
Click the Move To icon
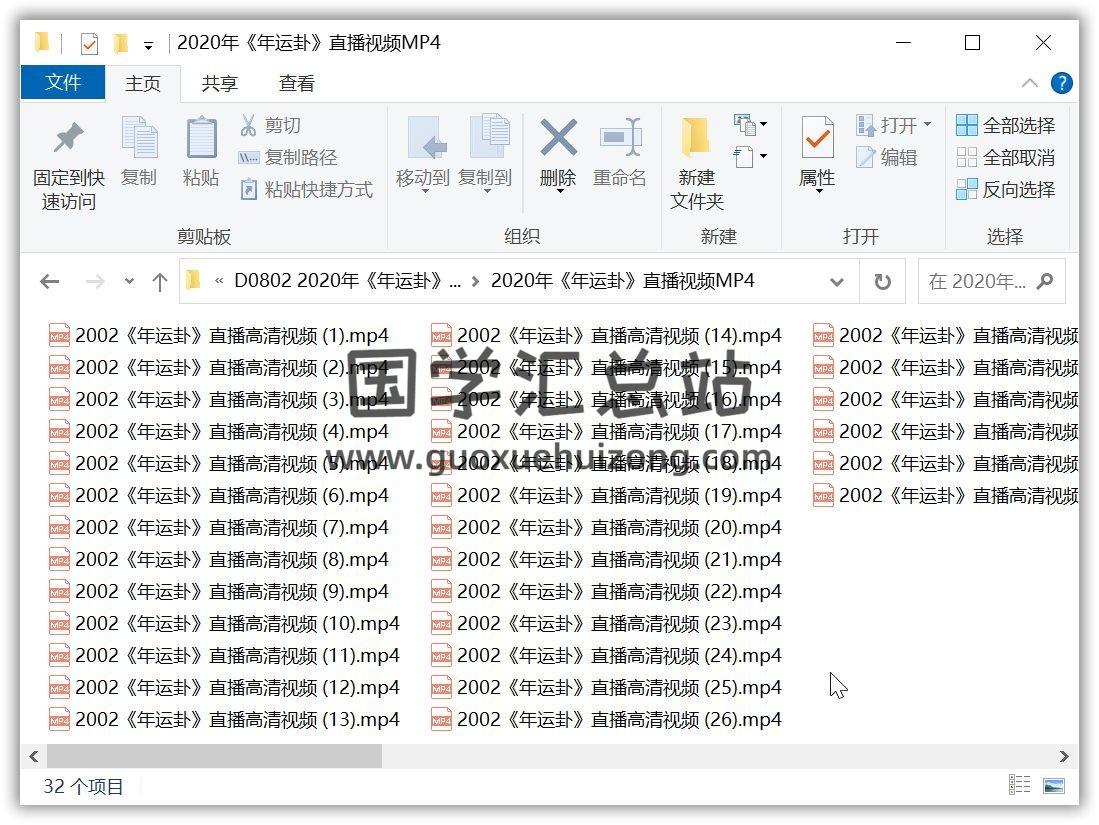423,140
